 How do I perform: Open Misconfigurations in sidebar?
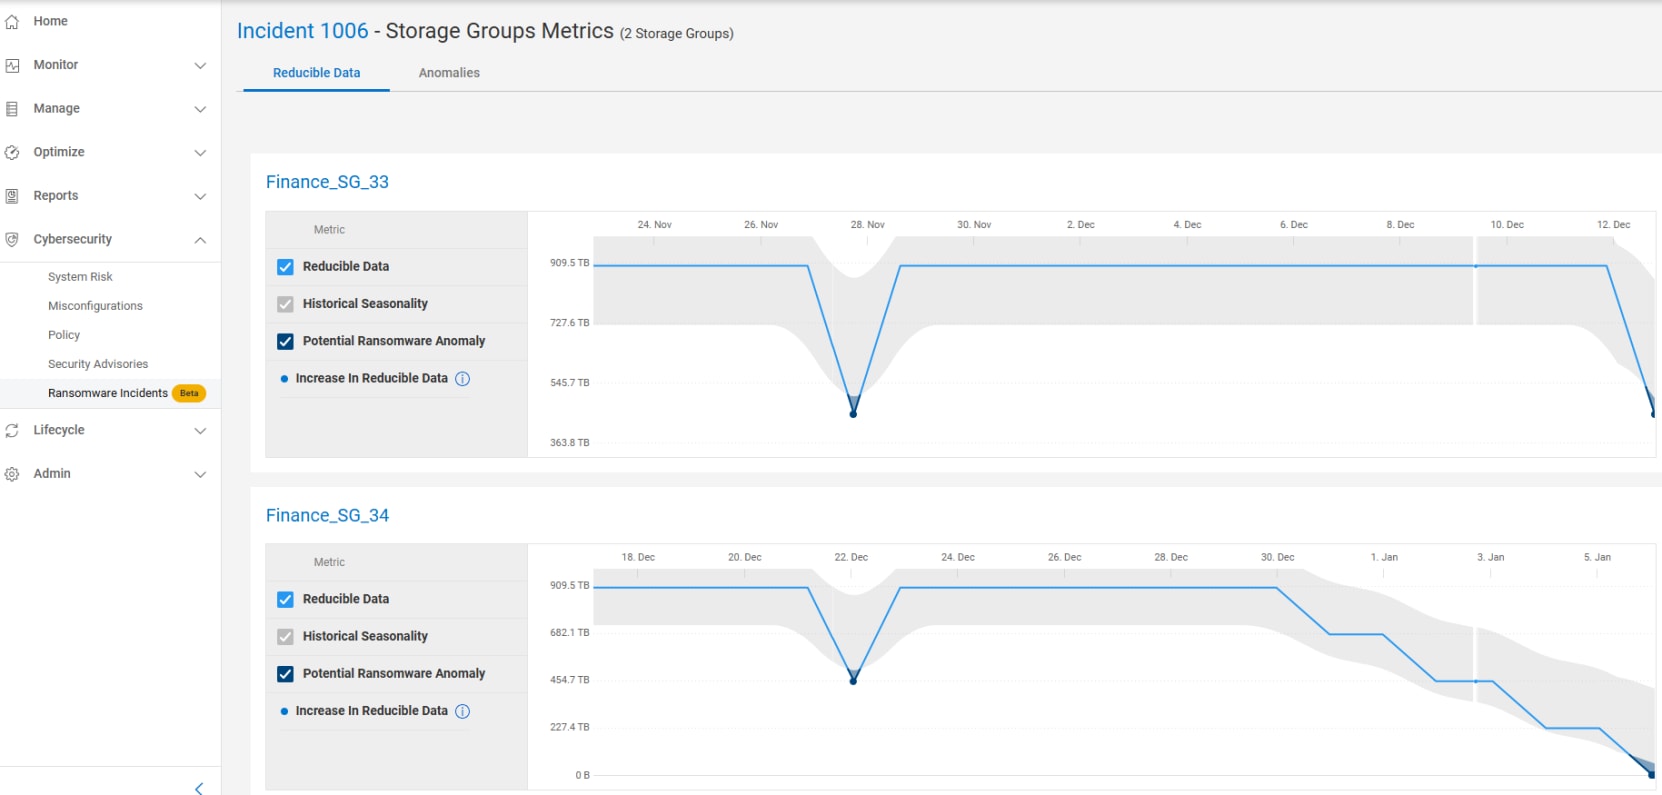95,306
